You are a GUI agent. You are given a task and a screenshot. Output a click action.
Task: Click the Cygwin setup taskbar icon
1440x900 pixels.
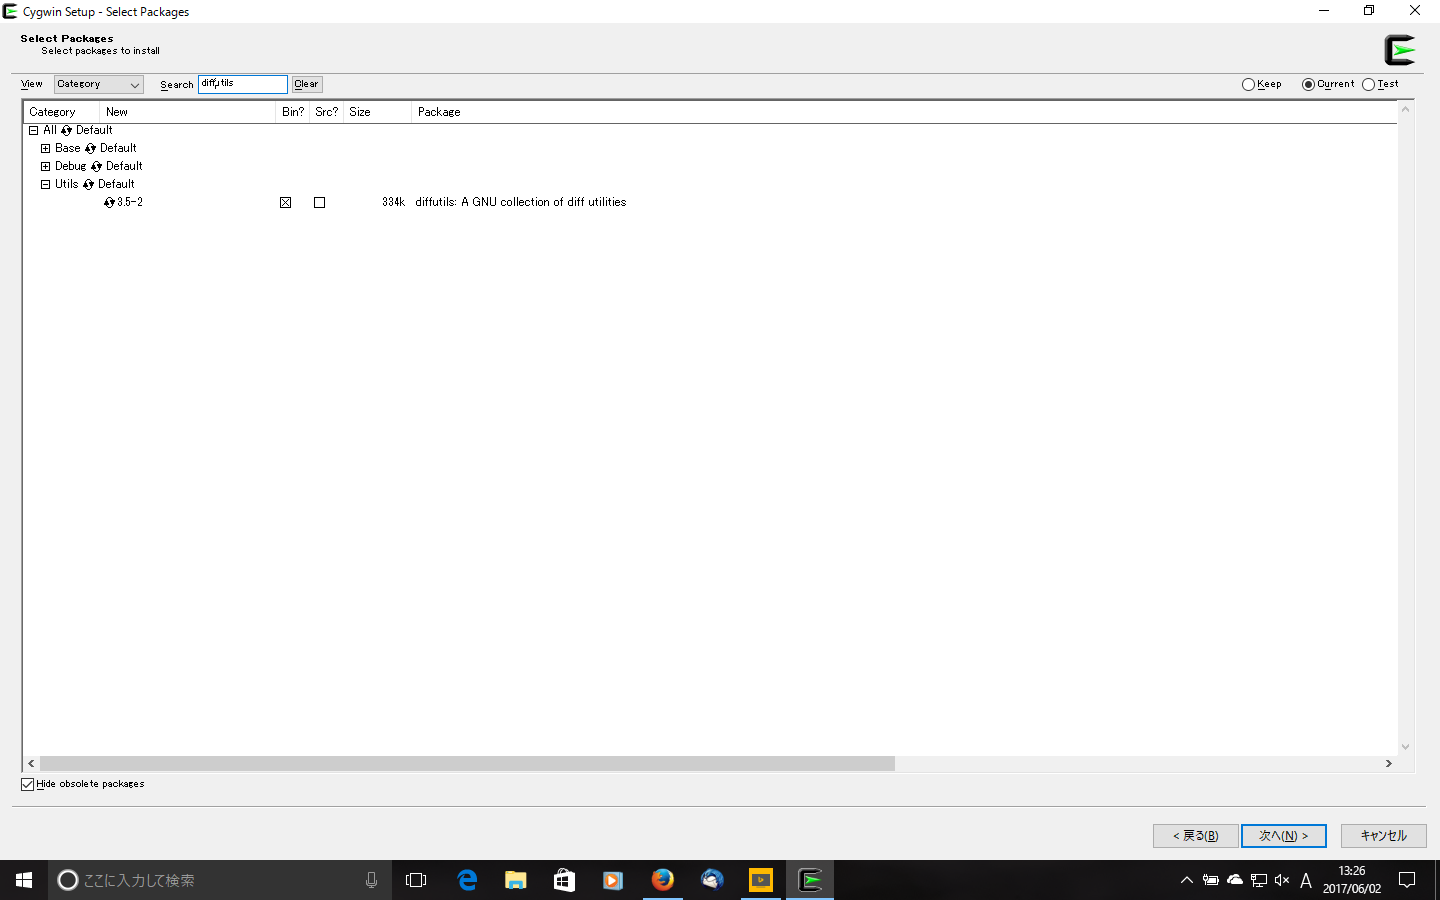(x=810, y=880)
